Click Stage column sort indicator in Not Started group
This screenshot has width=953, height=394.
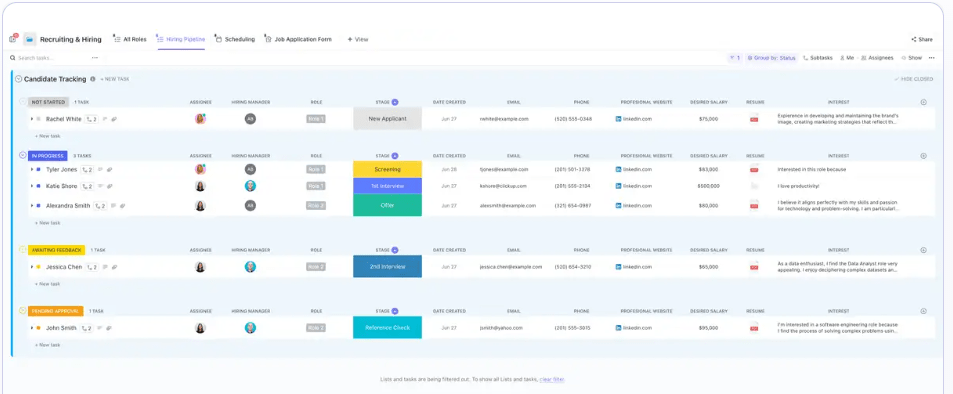tap(395, 102)
